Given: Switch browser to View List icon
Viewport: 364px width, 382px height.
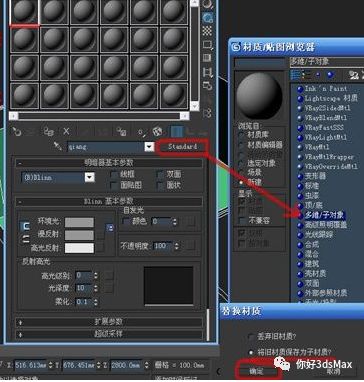Looking at the screenshot, I should pos(295,75).
